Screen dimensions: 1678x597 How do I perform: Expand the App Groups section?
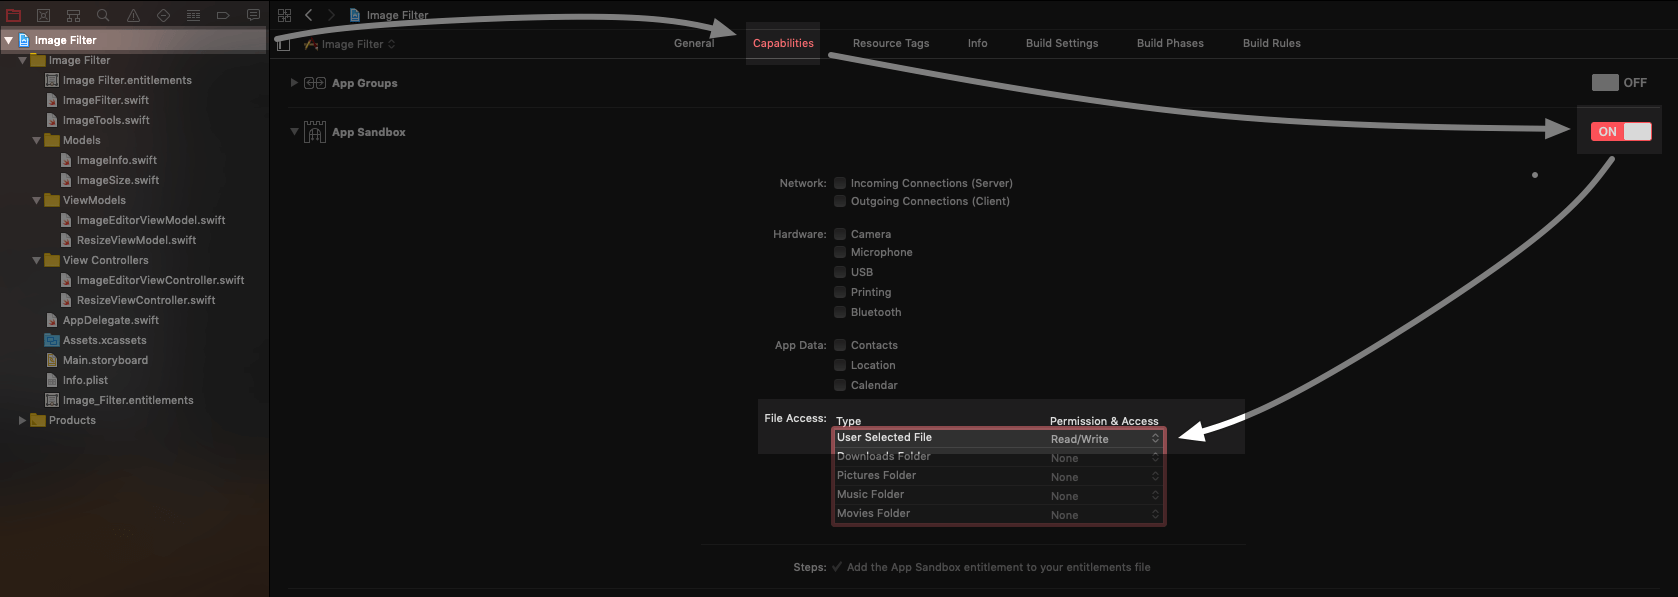pos(294,83)
